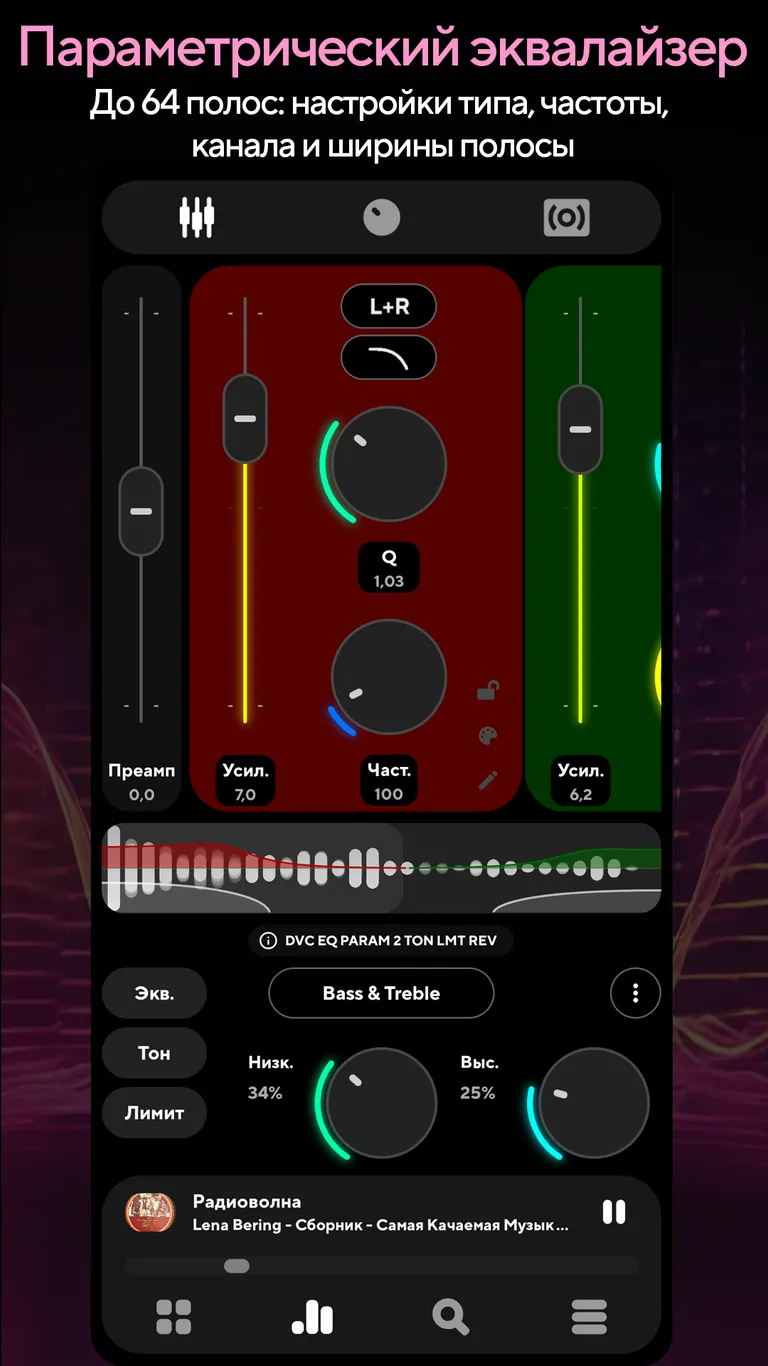Open the Bass & Treble preset button

(x=381, y=993)
